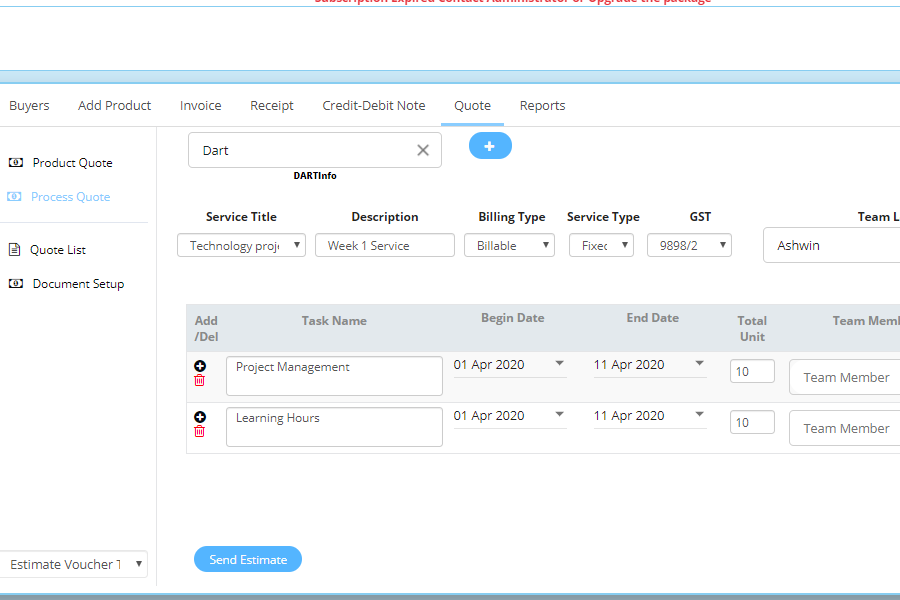Edit the Project Management task name field
Screen dimensions: 900x600
(x=334, y=376)
